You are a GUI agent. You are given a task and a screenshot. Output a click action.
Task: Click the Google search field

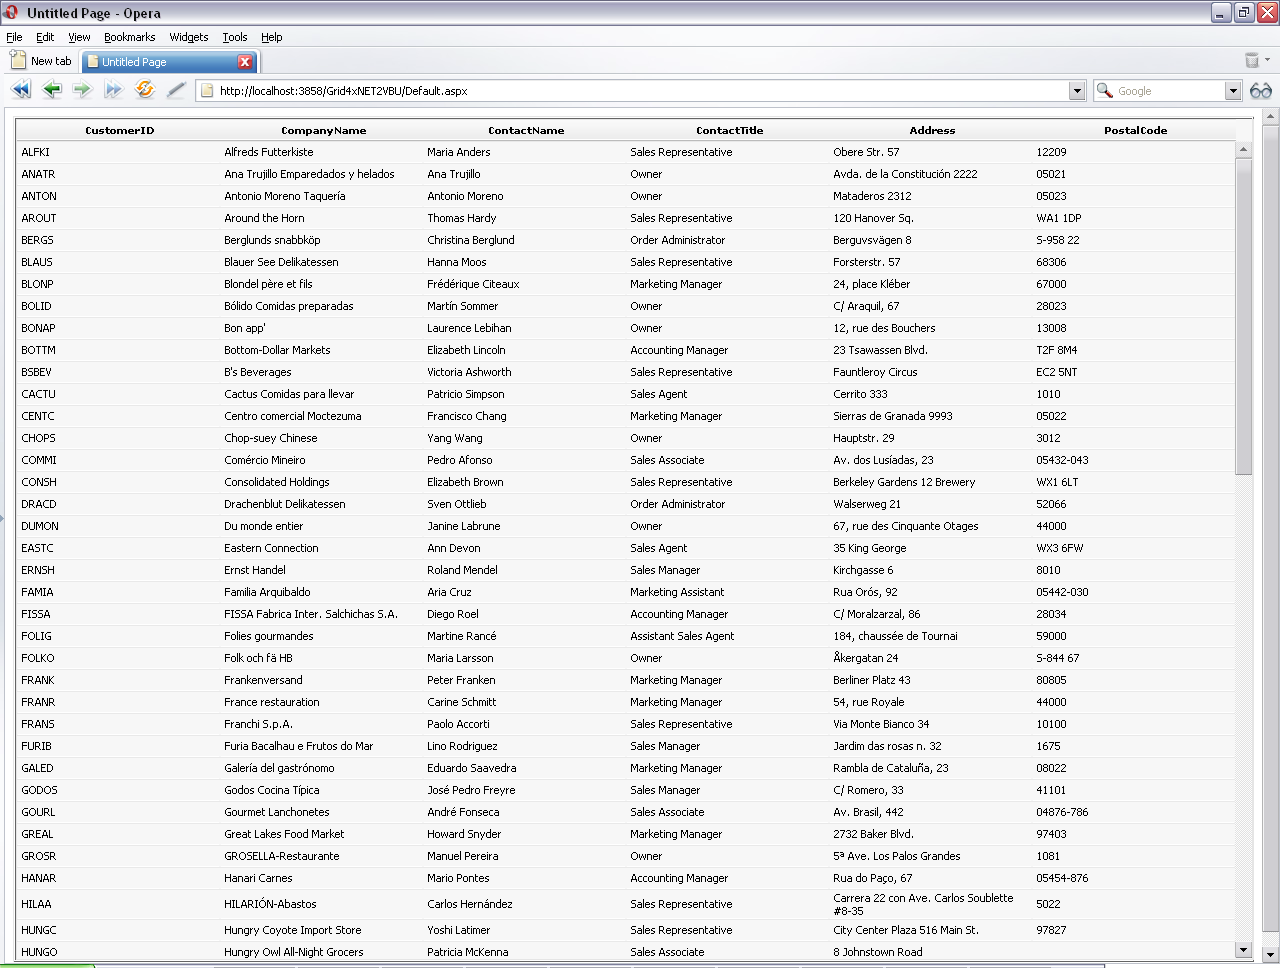(x=1168, y=91)
